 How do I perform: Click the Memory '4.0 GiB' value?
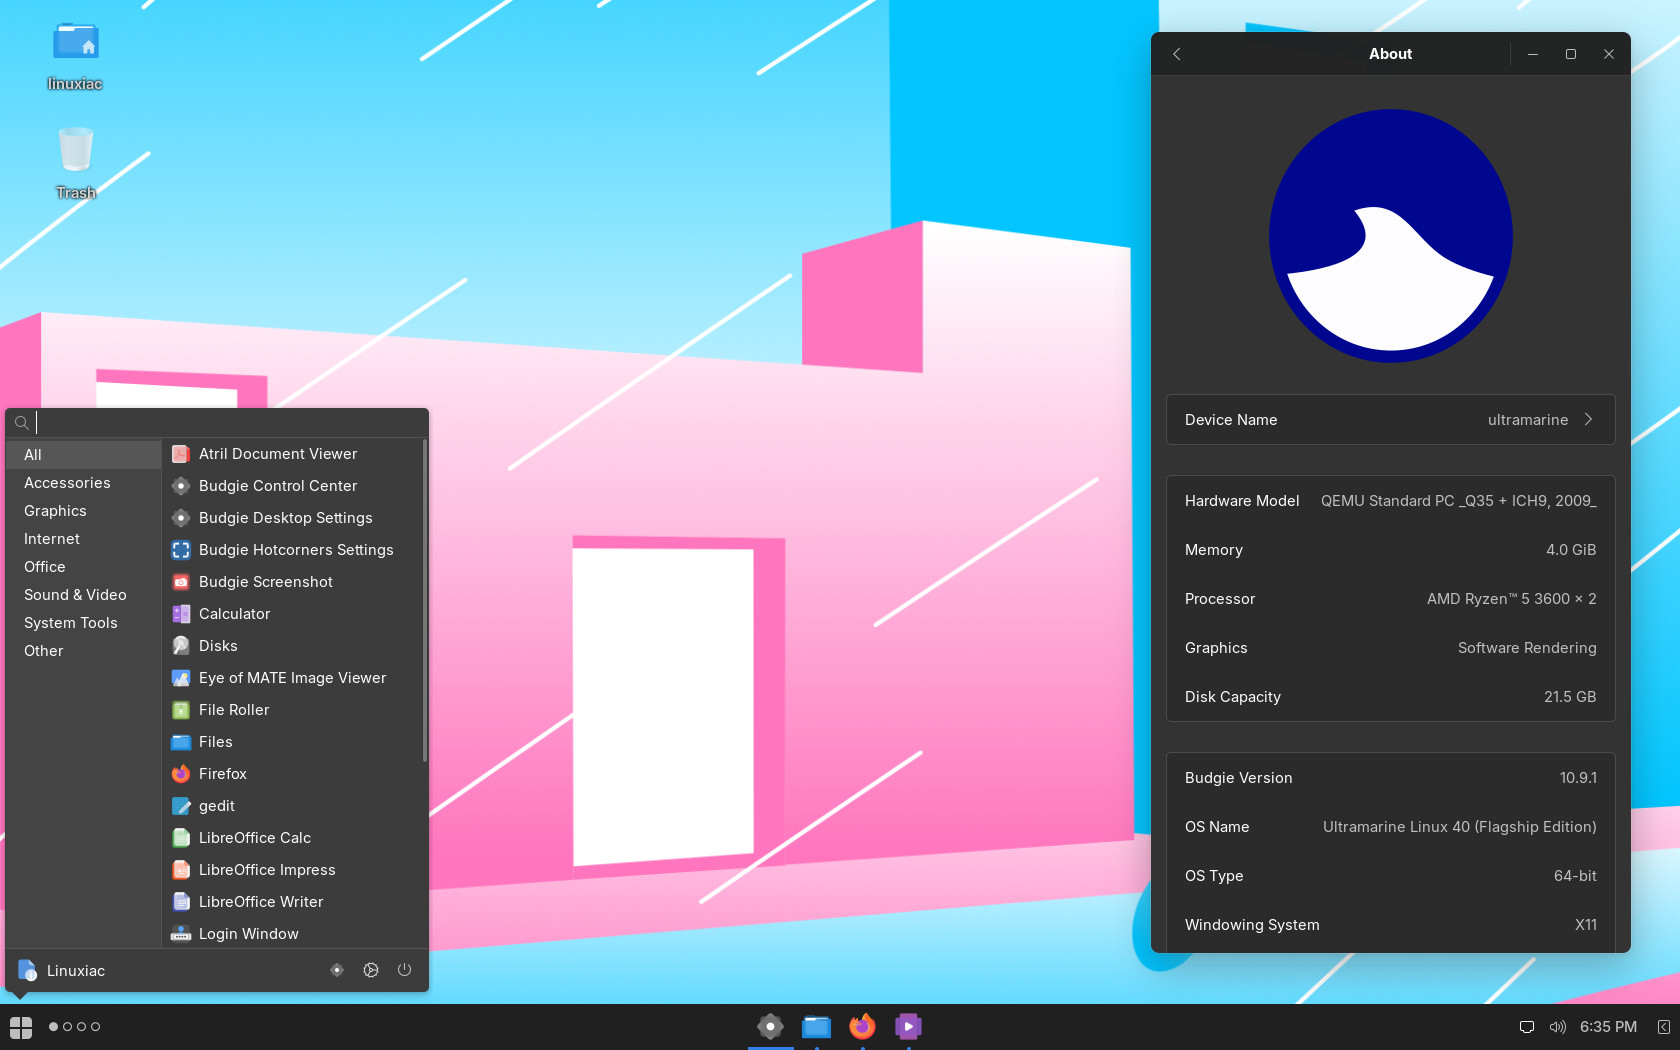(1571, 550)
